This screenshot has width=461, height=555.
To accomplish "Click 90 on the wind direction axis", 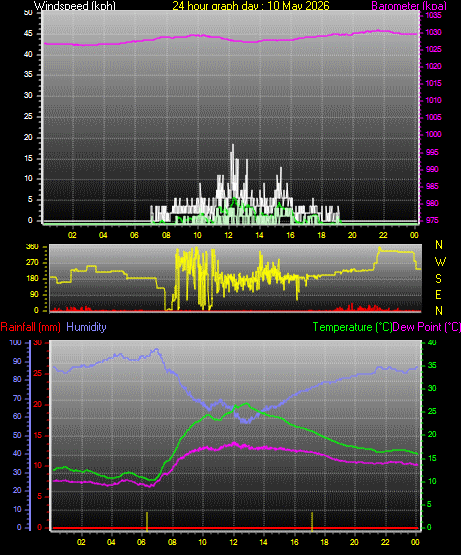I will (x=34, y=294).
